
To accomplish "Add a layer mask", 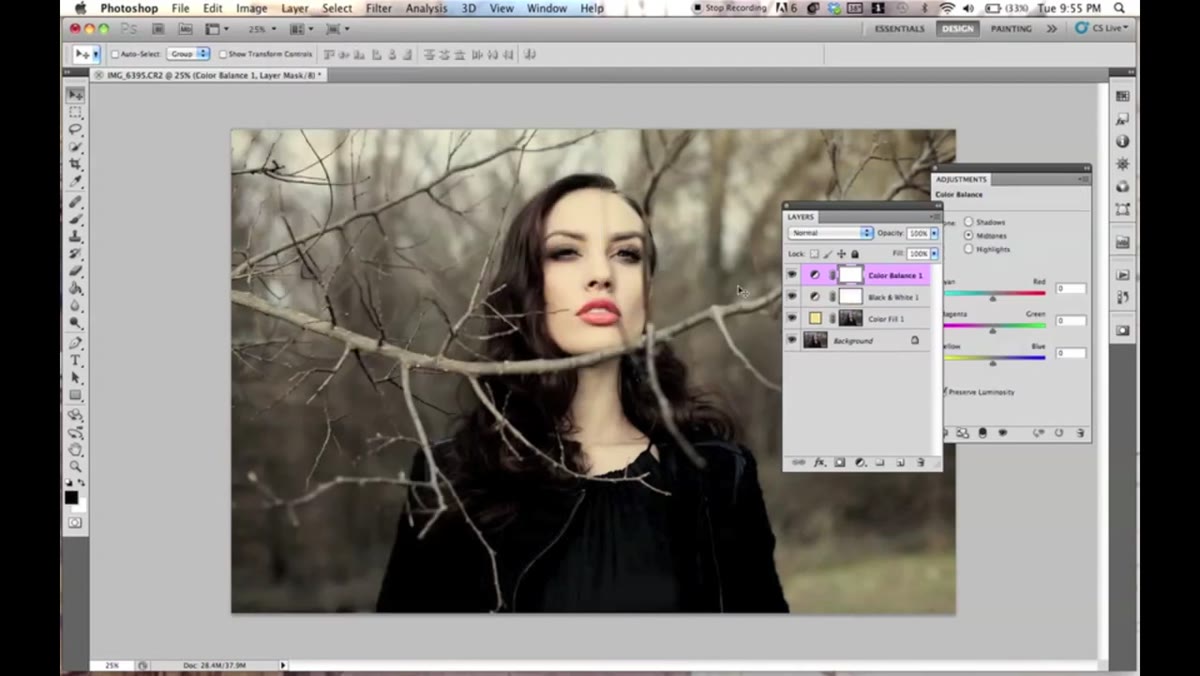I will pos(840,463).
